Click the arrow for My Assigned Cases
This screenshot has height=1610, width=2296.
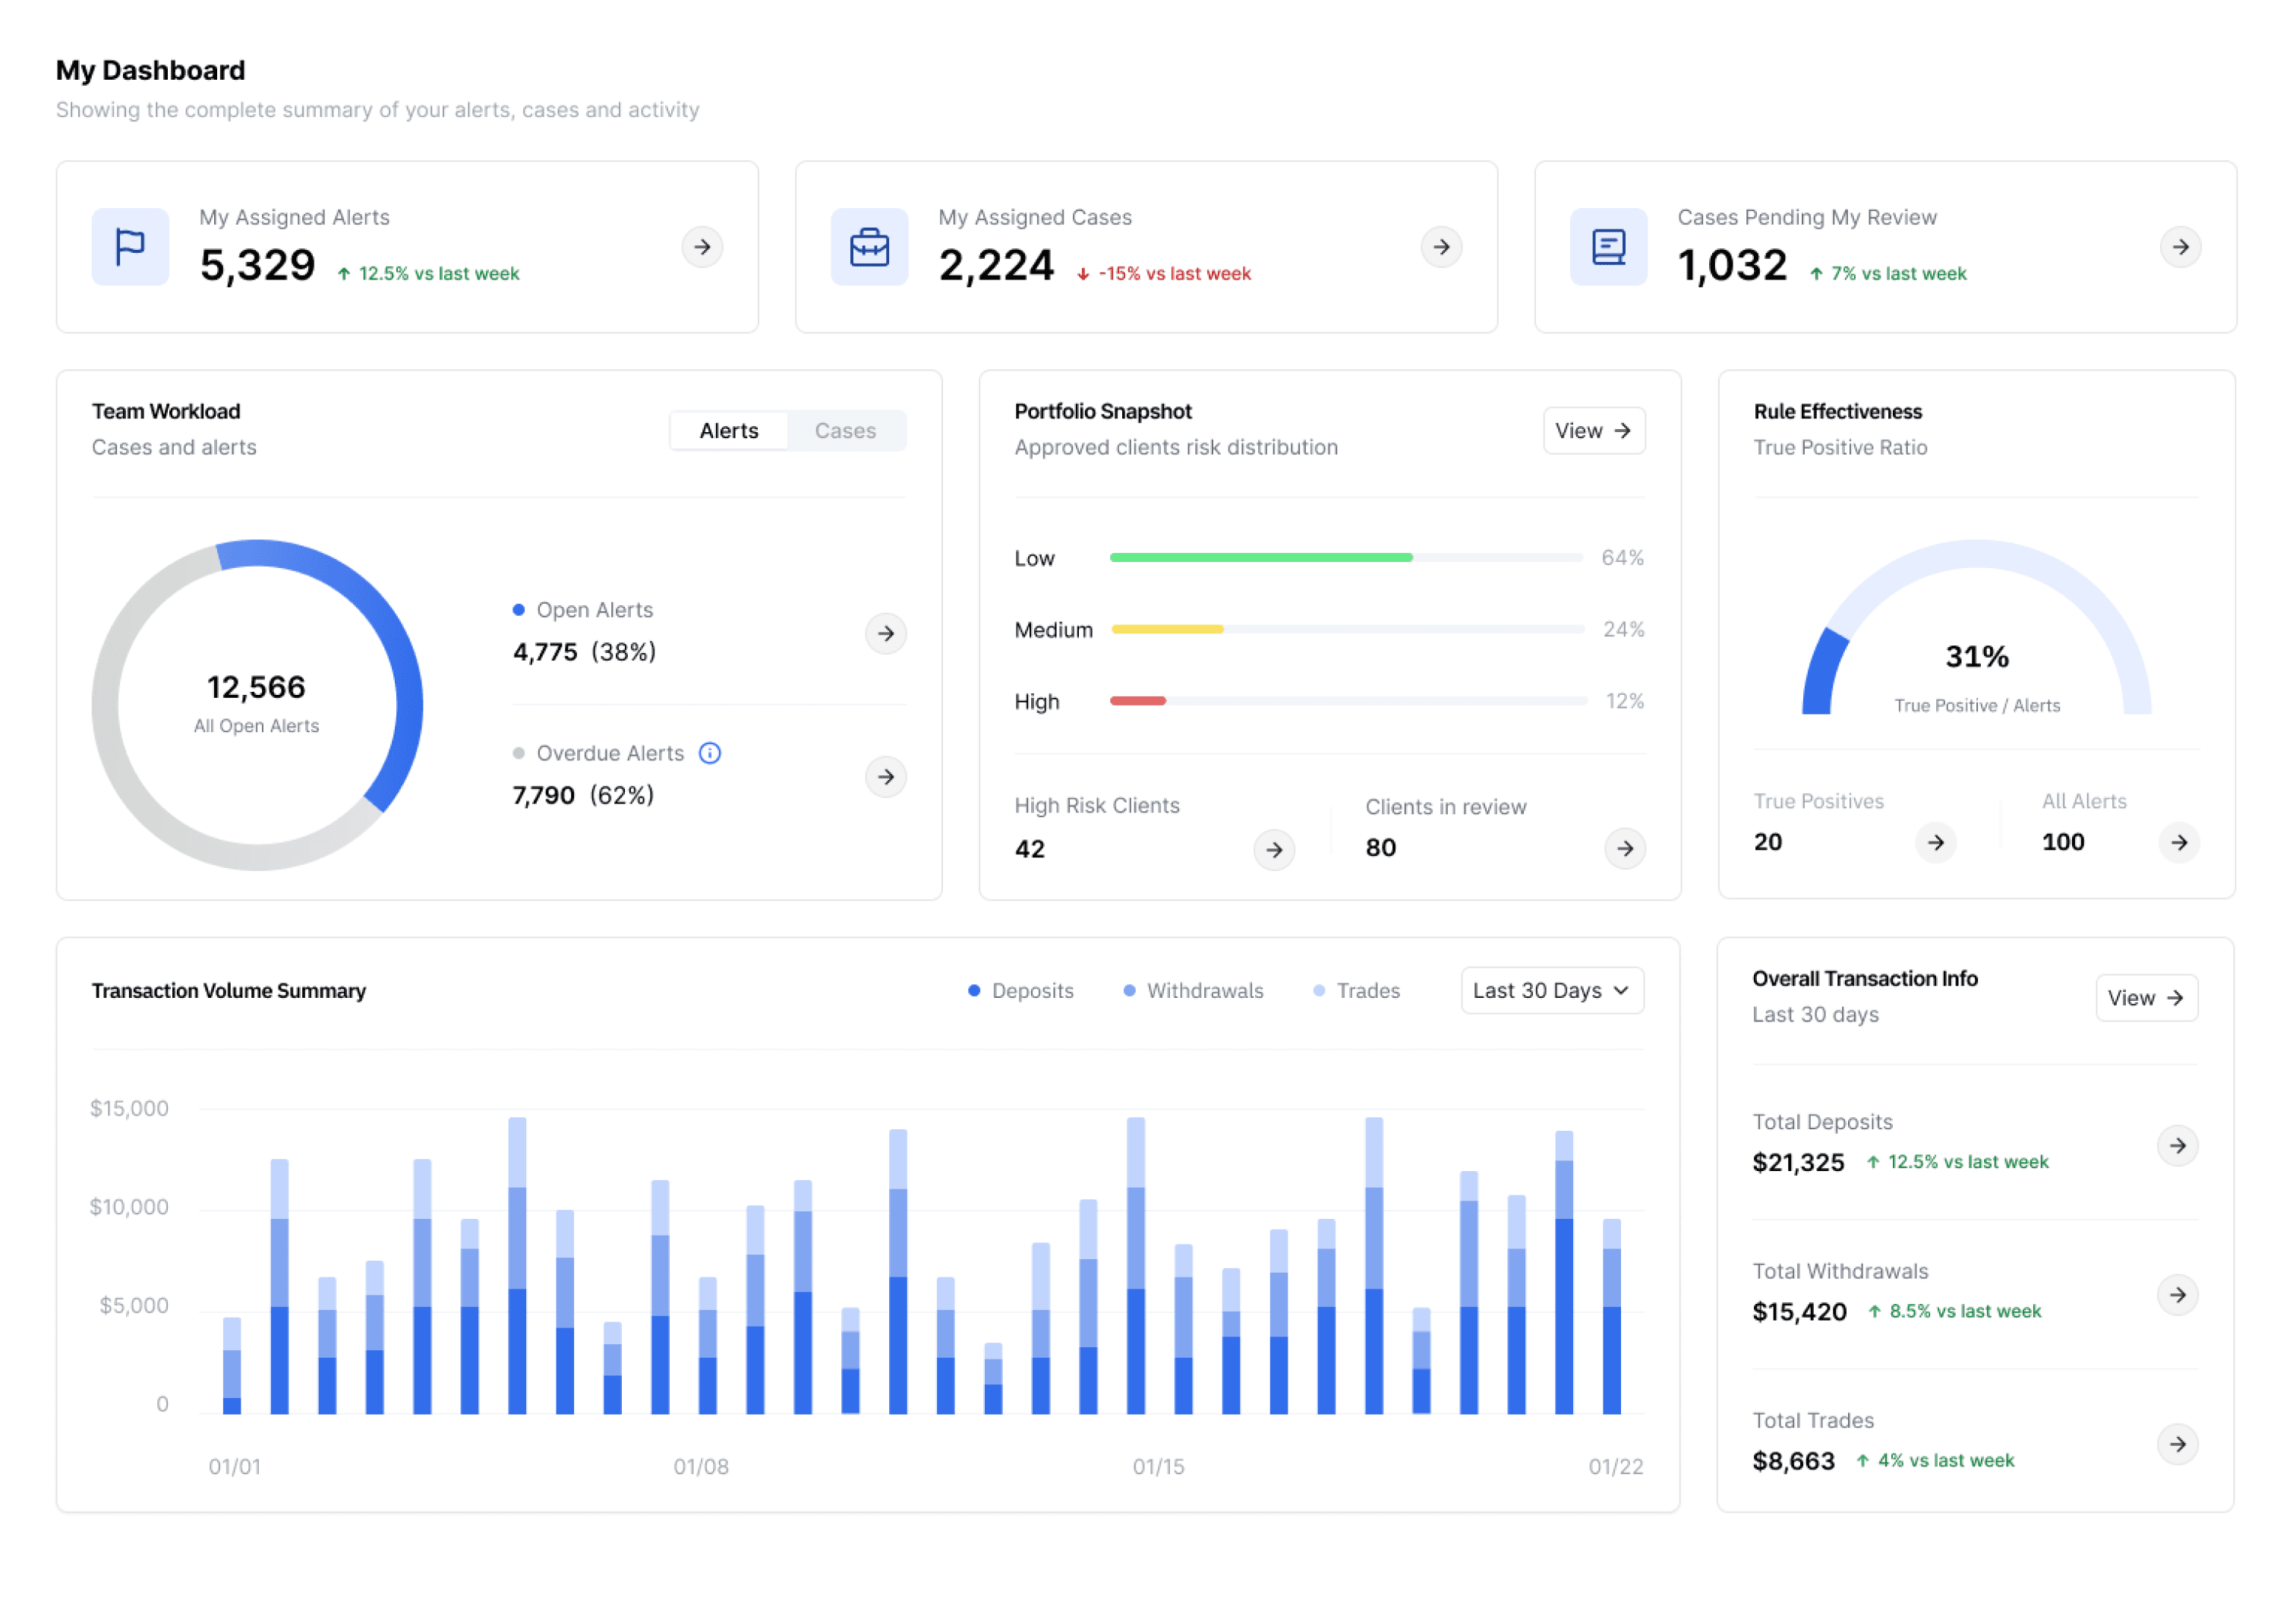click(x=1441, y=247)
